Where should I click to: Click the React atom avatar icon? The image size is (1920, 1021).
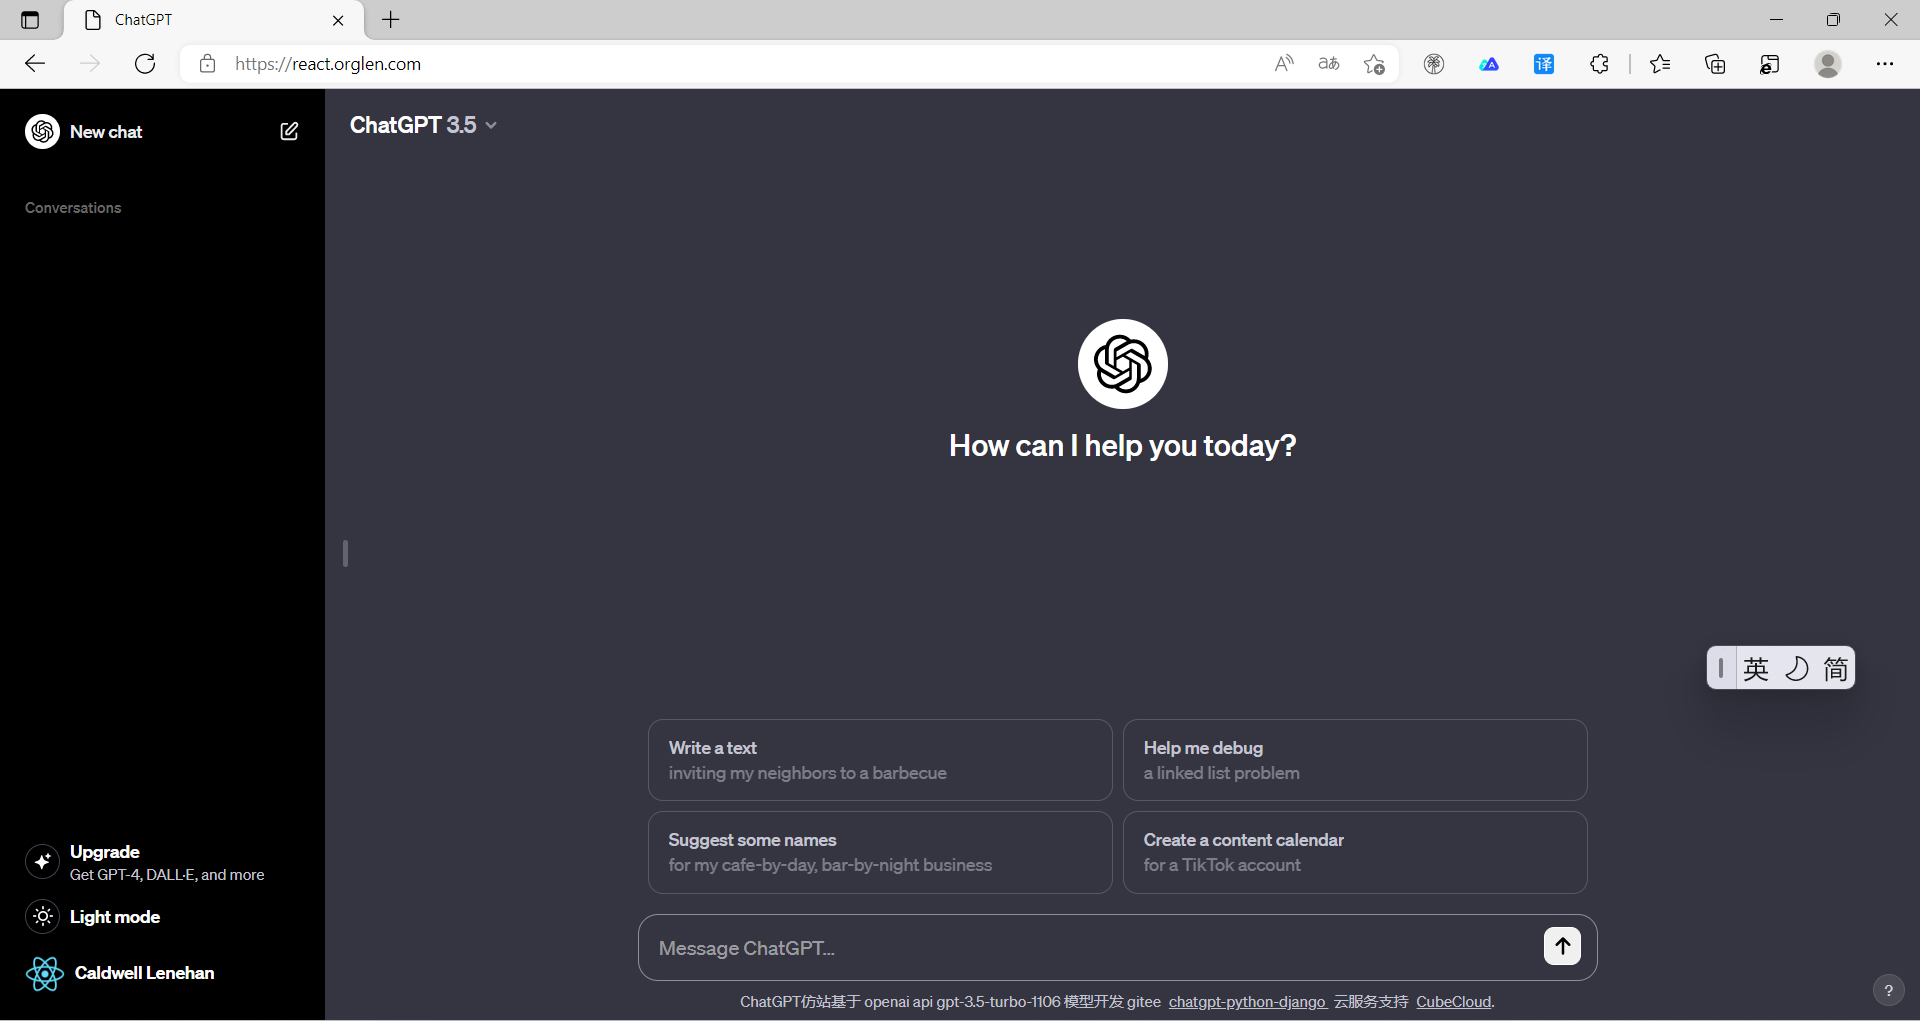coord(44,973)
